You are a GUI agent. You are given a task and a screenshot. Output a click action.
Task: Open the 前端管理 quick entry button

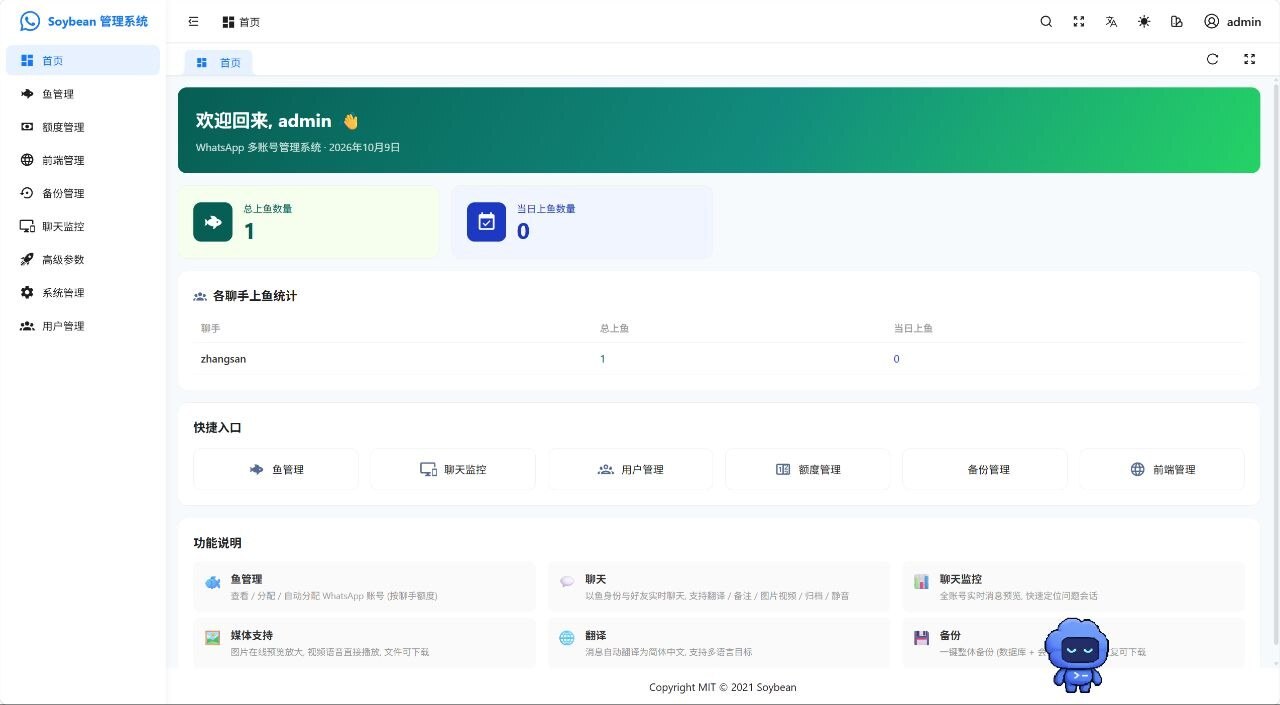[x=1162, y=469]
